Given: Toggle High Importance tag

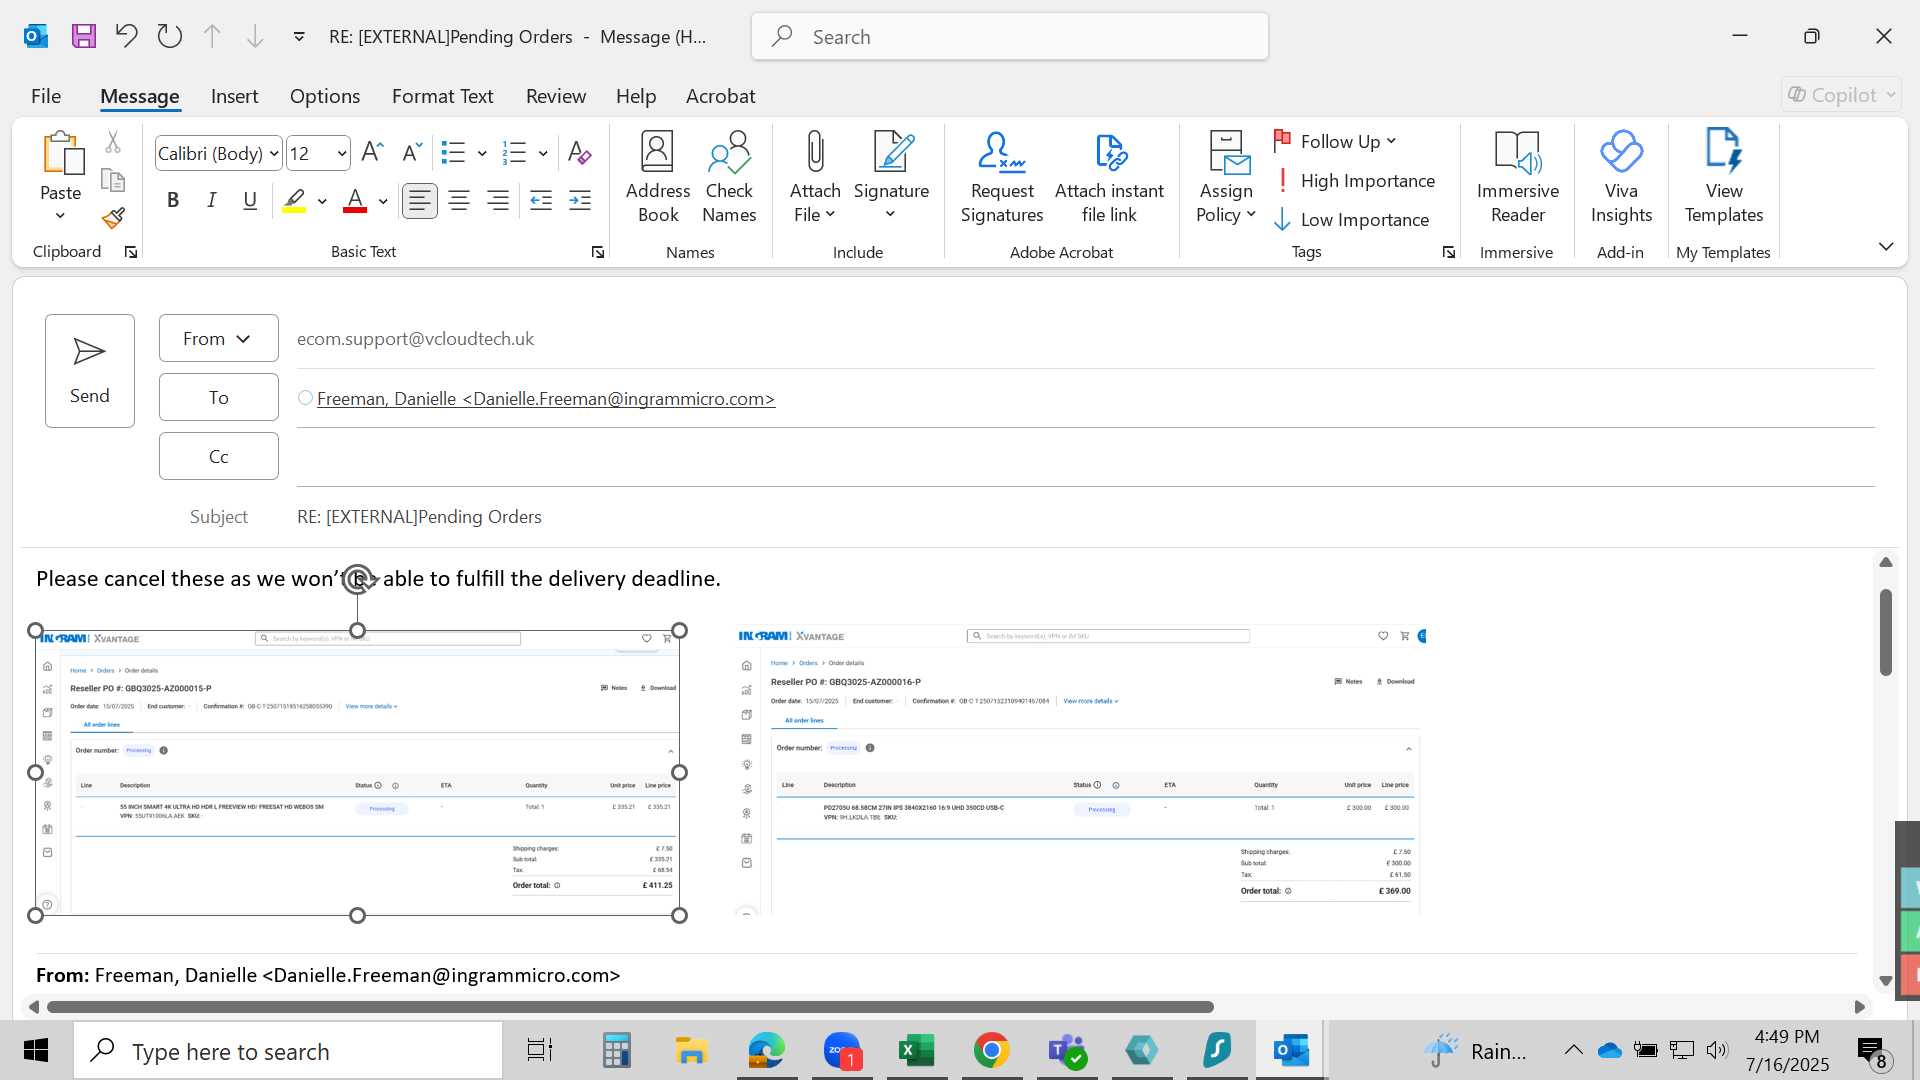Looking at the screenshot, I should [1355, 181].
